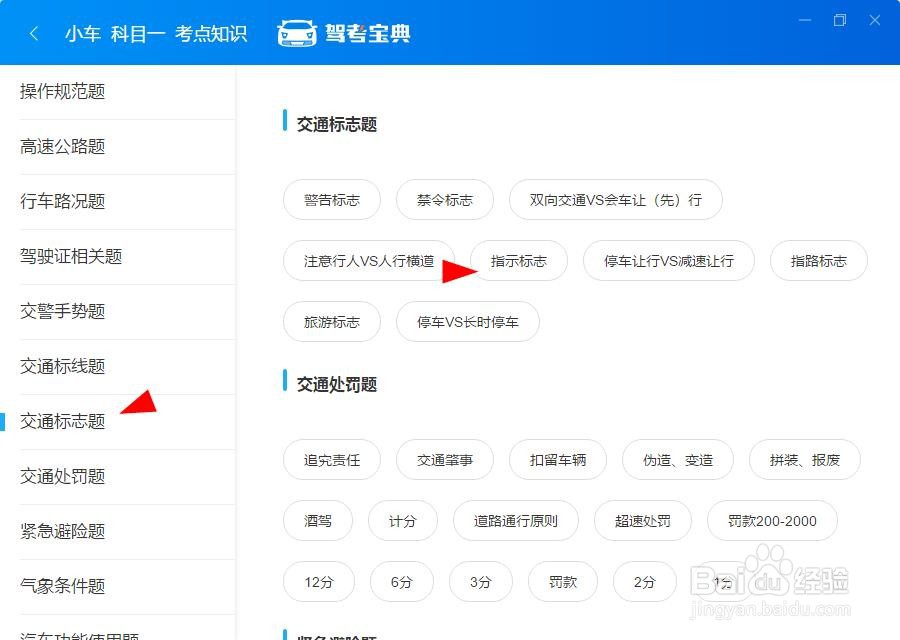Open 双向交通VS会车让（先）行 topic
The width and height of the screenshot is (900, 640).
pyautogui.click(x=615, y=200)
